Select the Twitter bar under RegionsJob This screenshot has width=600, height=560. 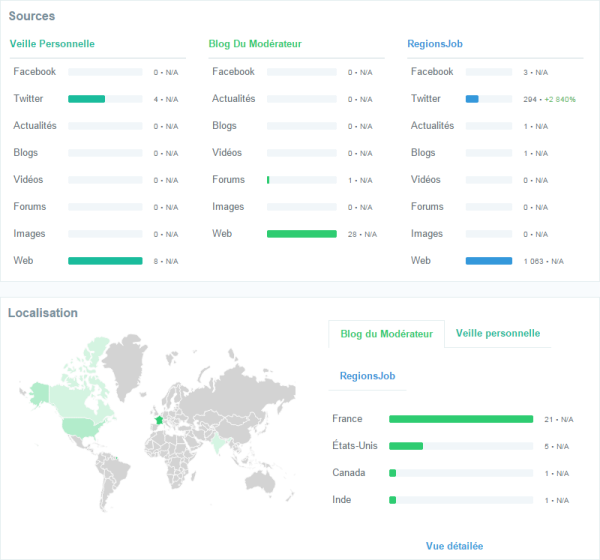tap(472, 99)
